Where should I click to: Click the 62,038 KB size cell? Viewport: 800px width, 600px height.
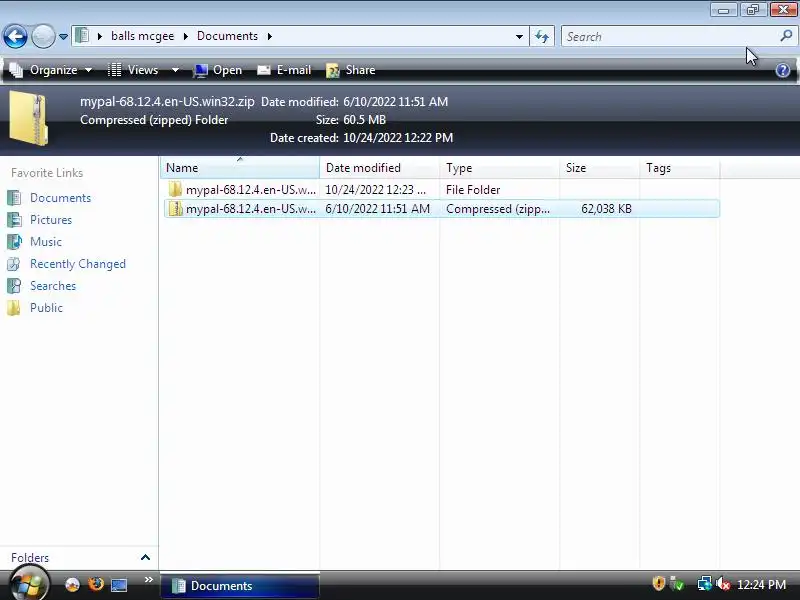tap(606, 209)
